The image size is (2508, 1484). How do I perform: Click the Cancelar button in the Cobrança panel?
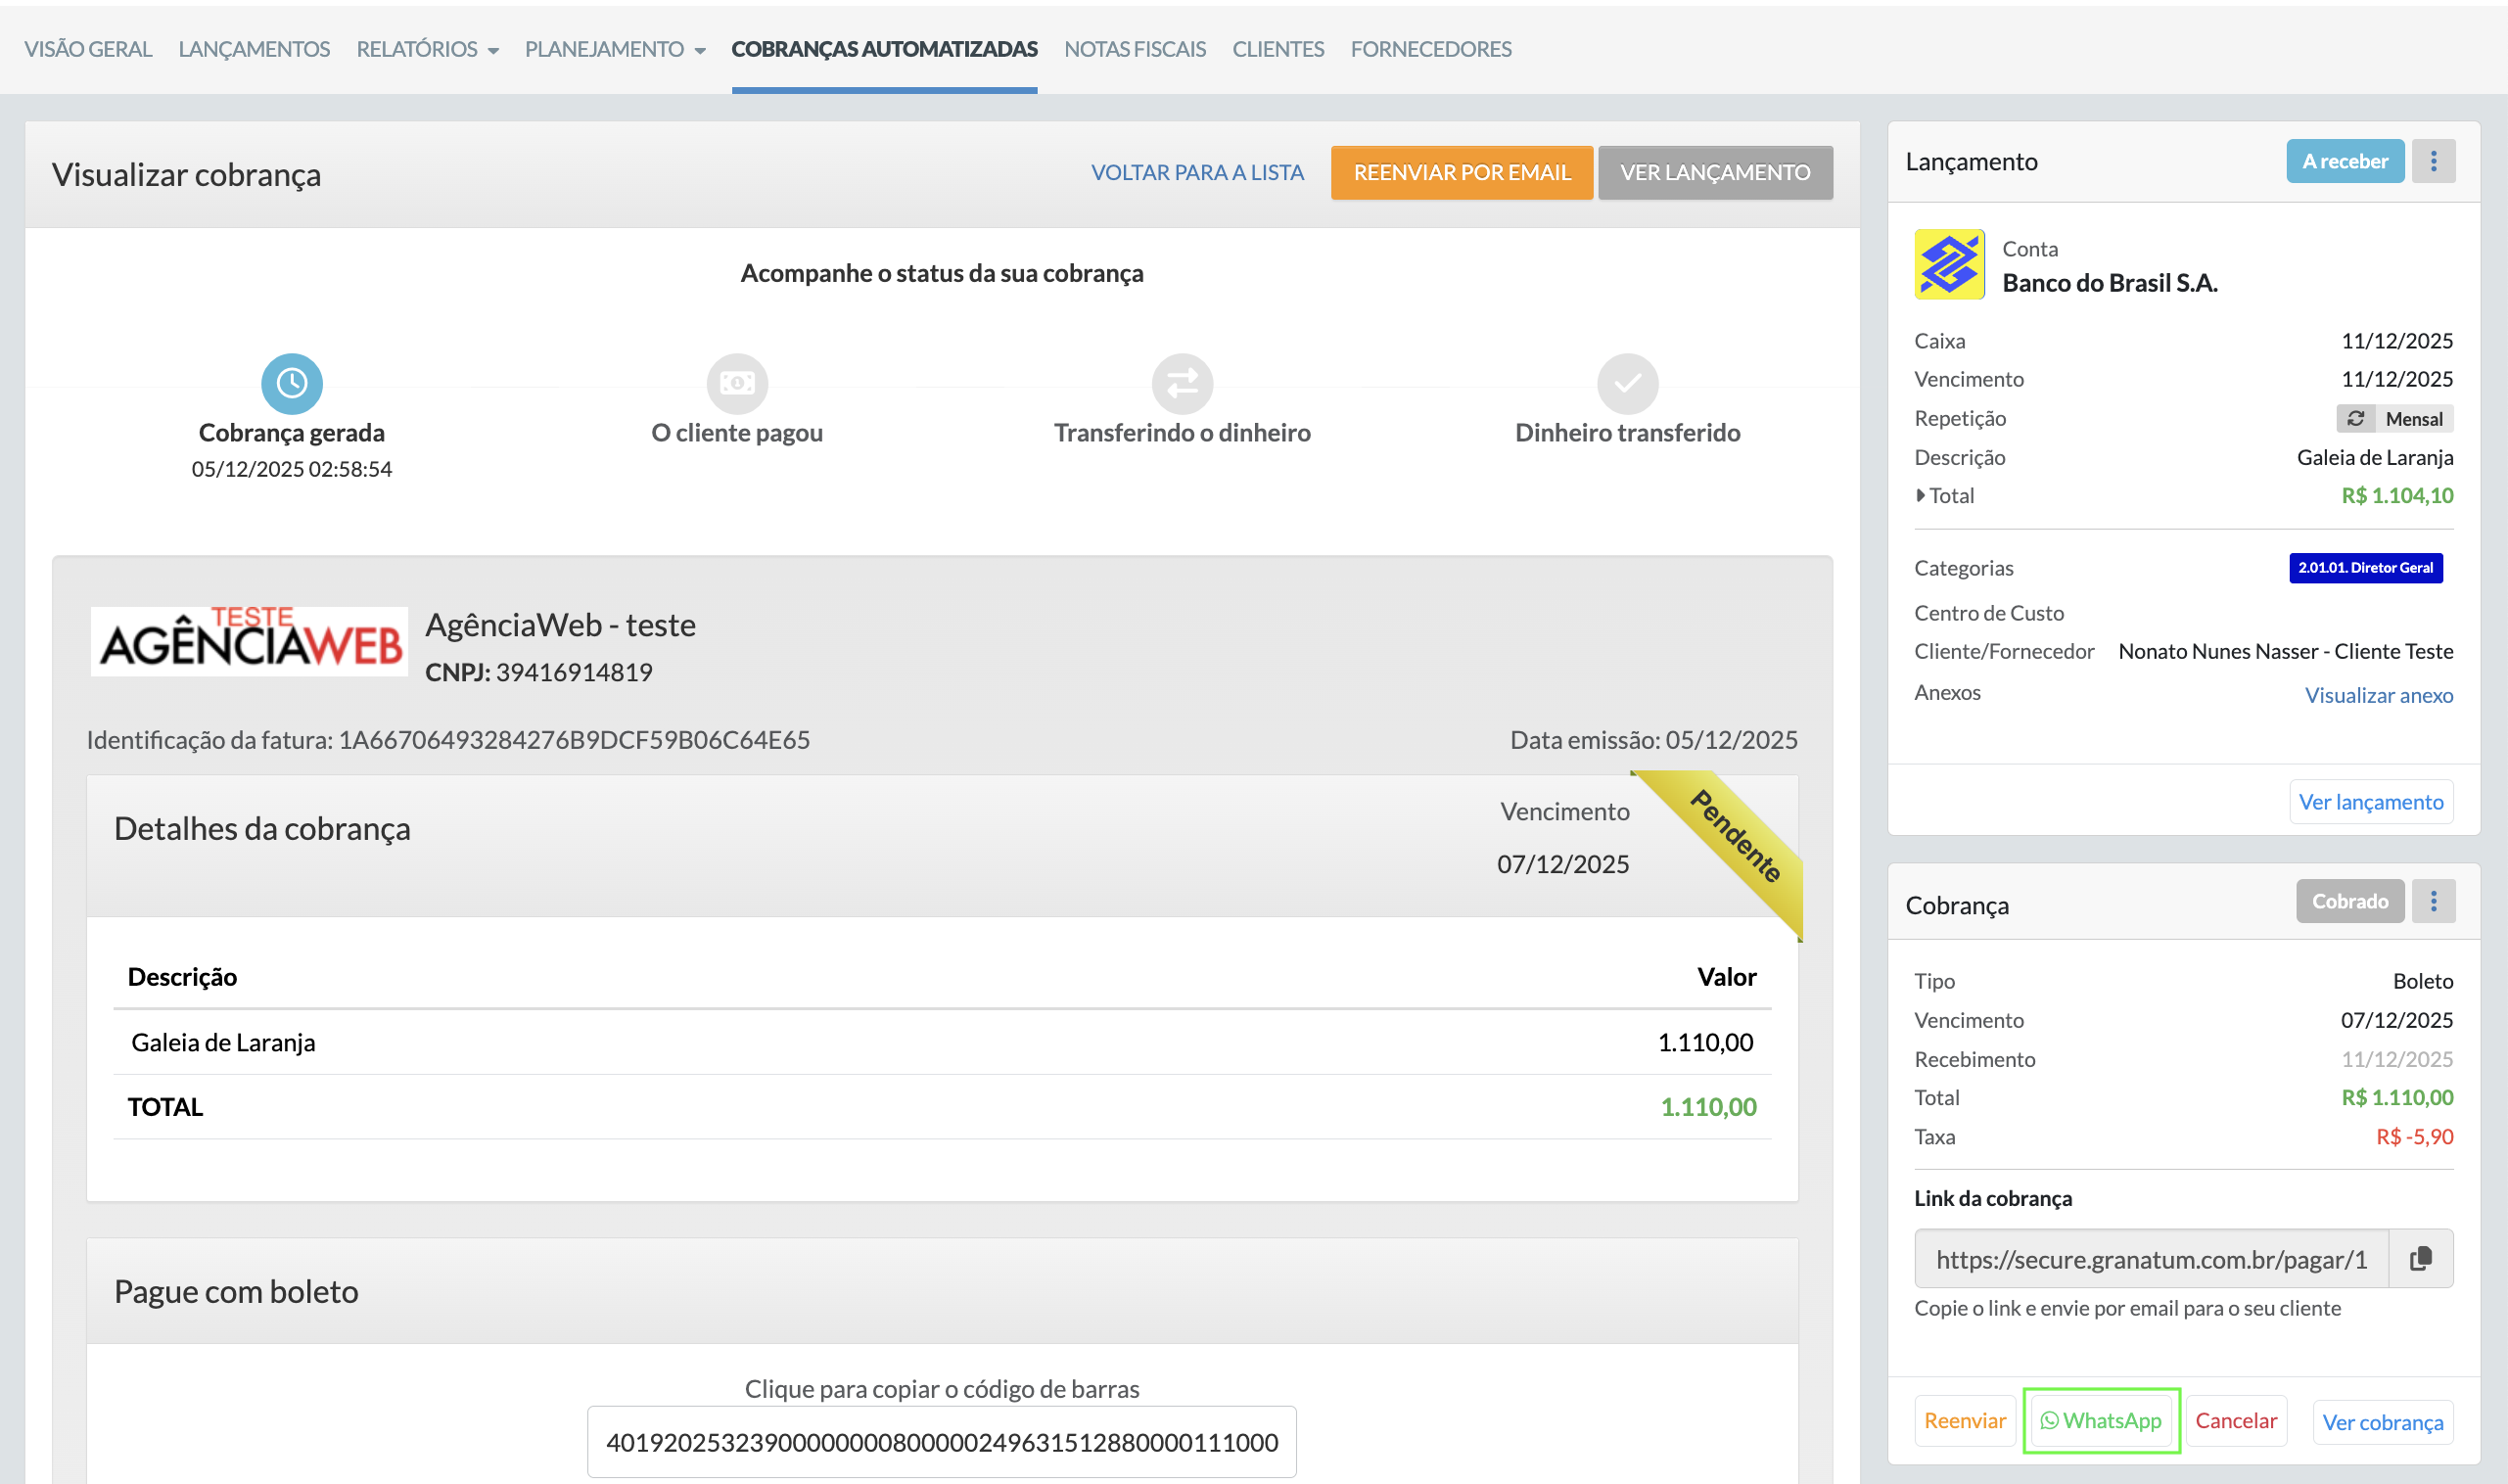pos(2235,1420)
